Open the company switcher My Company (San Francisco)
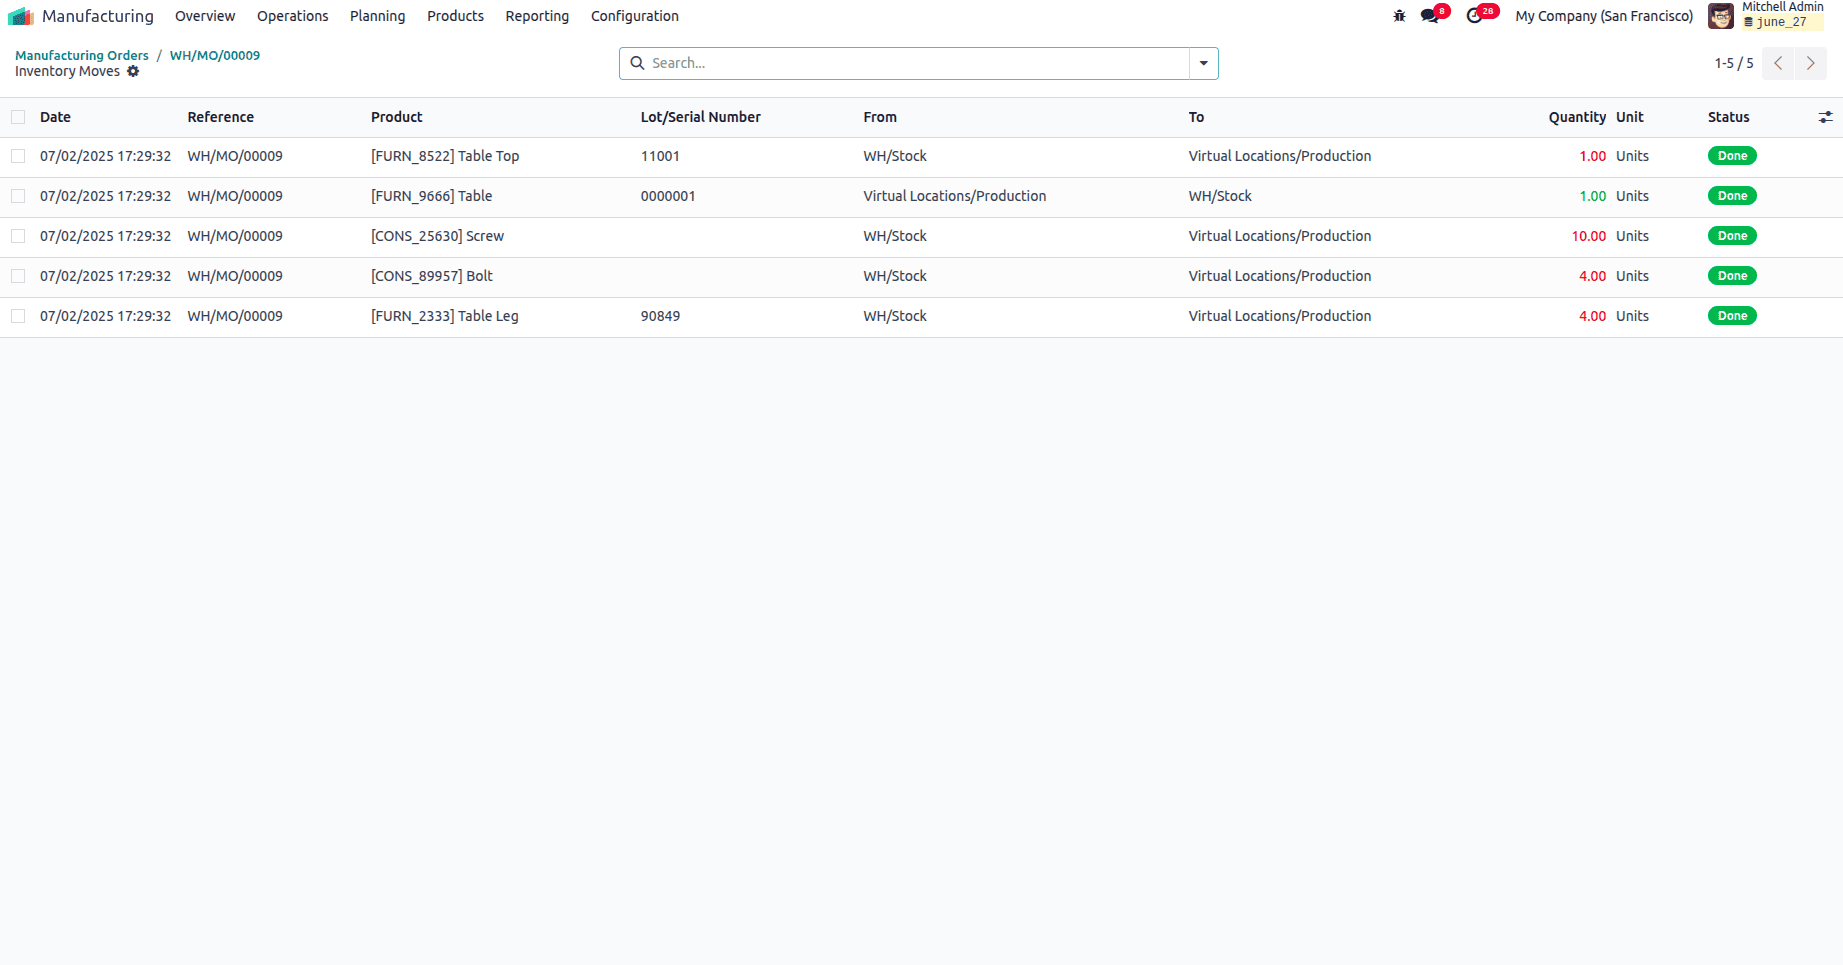The width and height of the screenshot is (1843, 965). pyautogui.click(x=1604, y=16)
